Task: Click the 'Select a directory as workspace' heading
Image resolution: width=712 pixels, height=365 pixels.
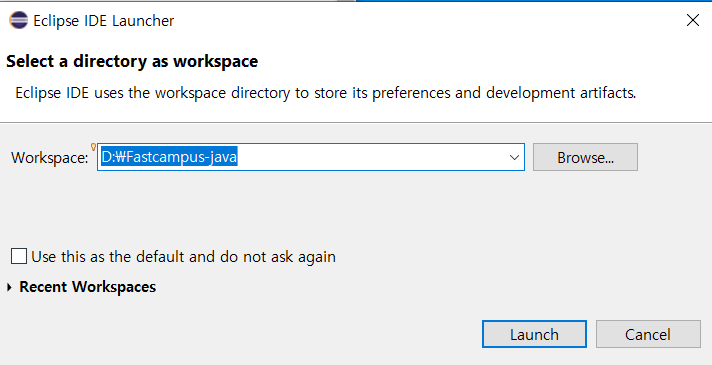Action: point(132,61)
